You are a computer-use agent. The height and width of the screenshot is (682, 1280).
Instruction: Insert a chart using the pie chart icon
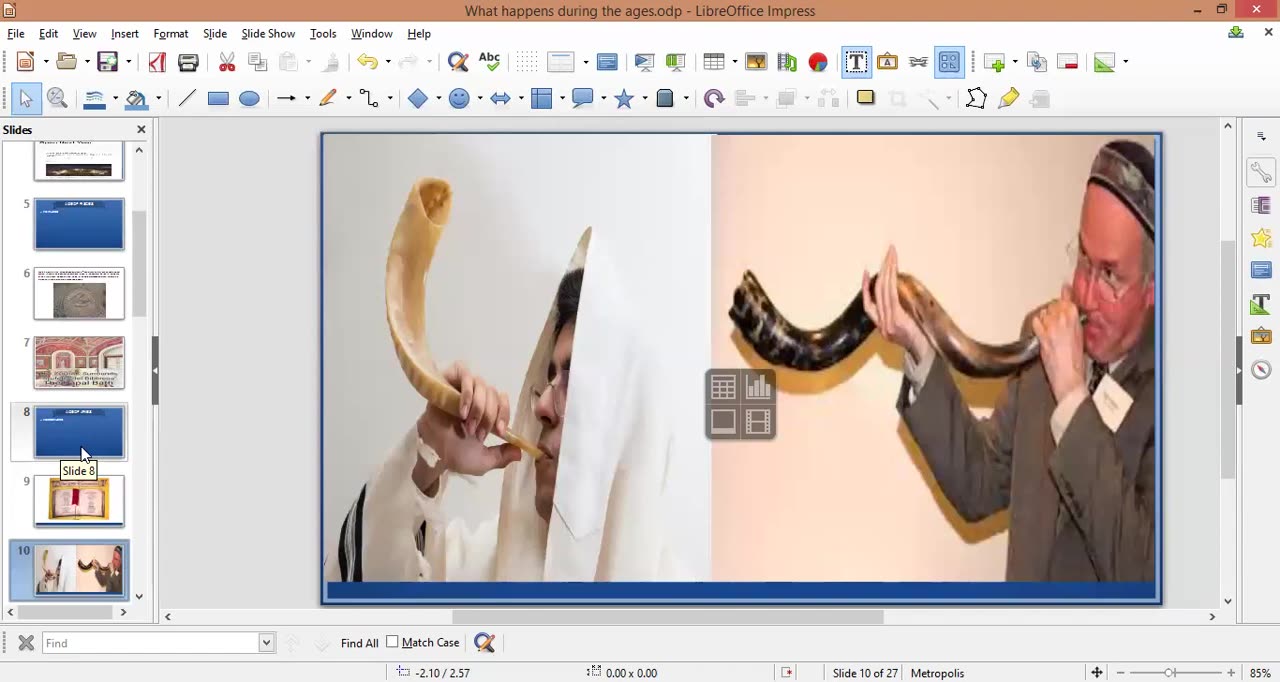pos(818,62)
